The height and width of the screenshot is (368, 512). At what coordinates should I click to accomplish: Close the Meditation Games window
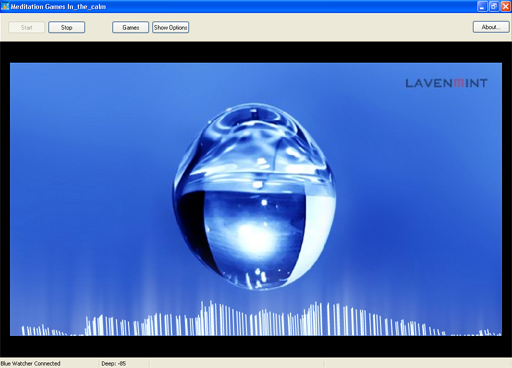(506, 6)
